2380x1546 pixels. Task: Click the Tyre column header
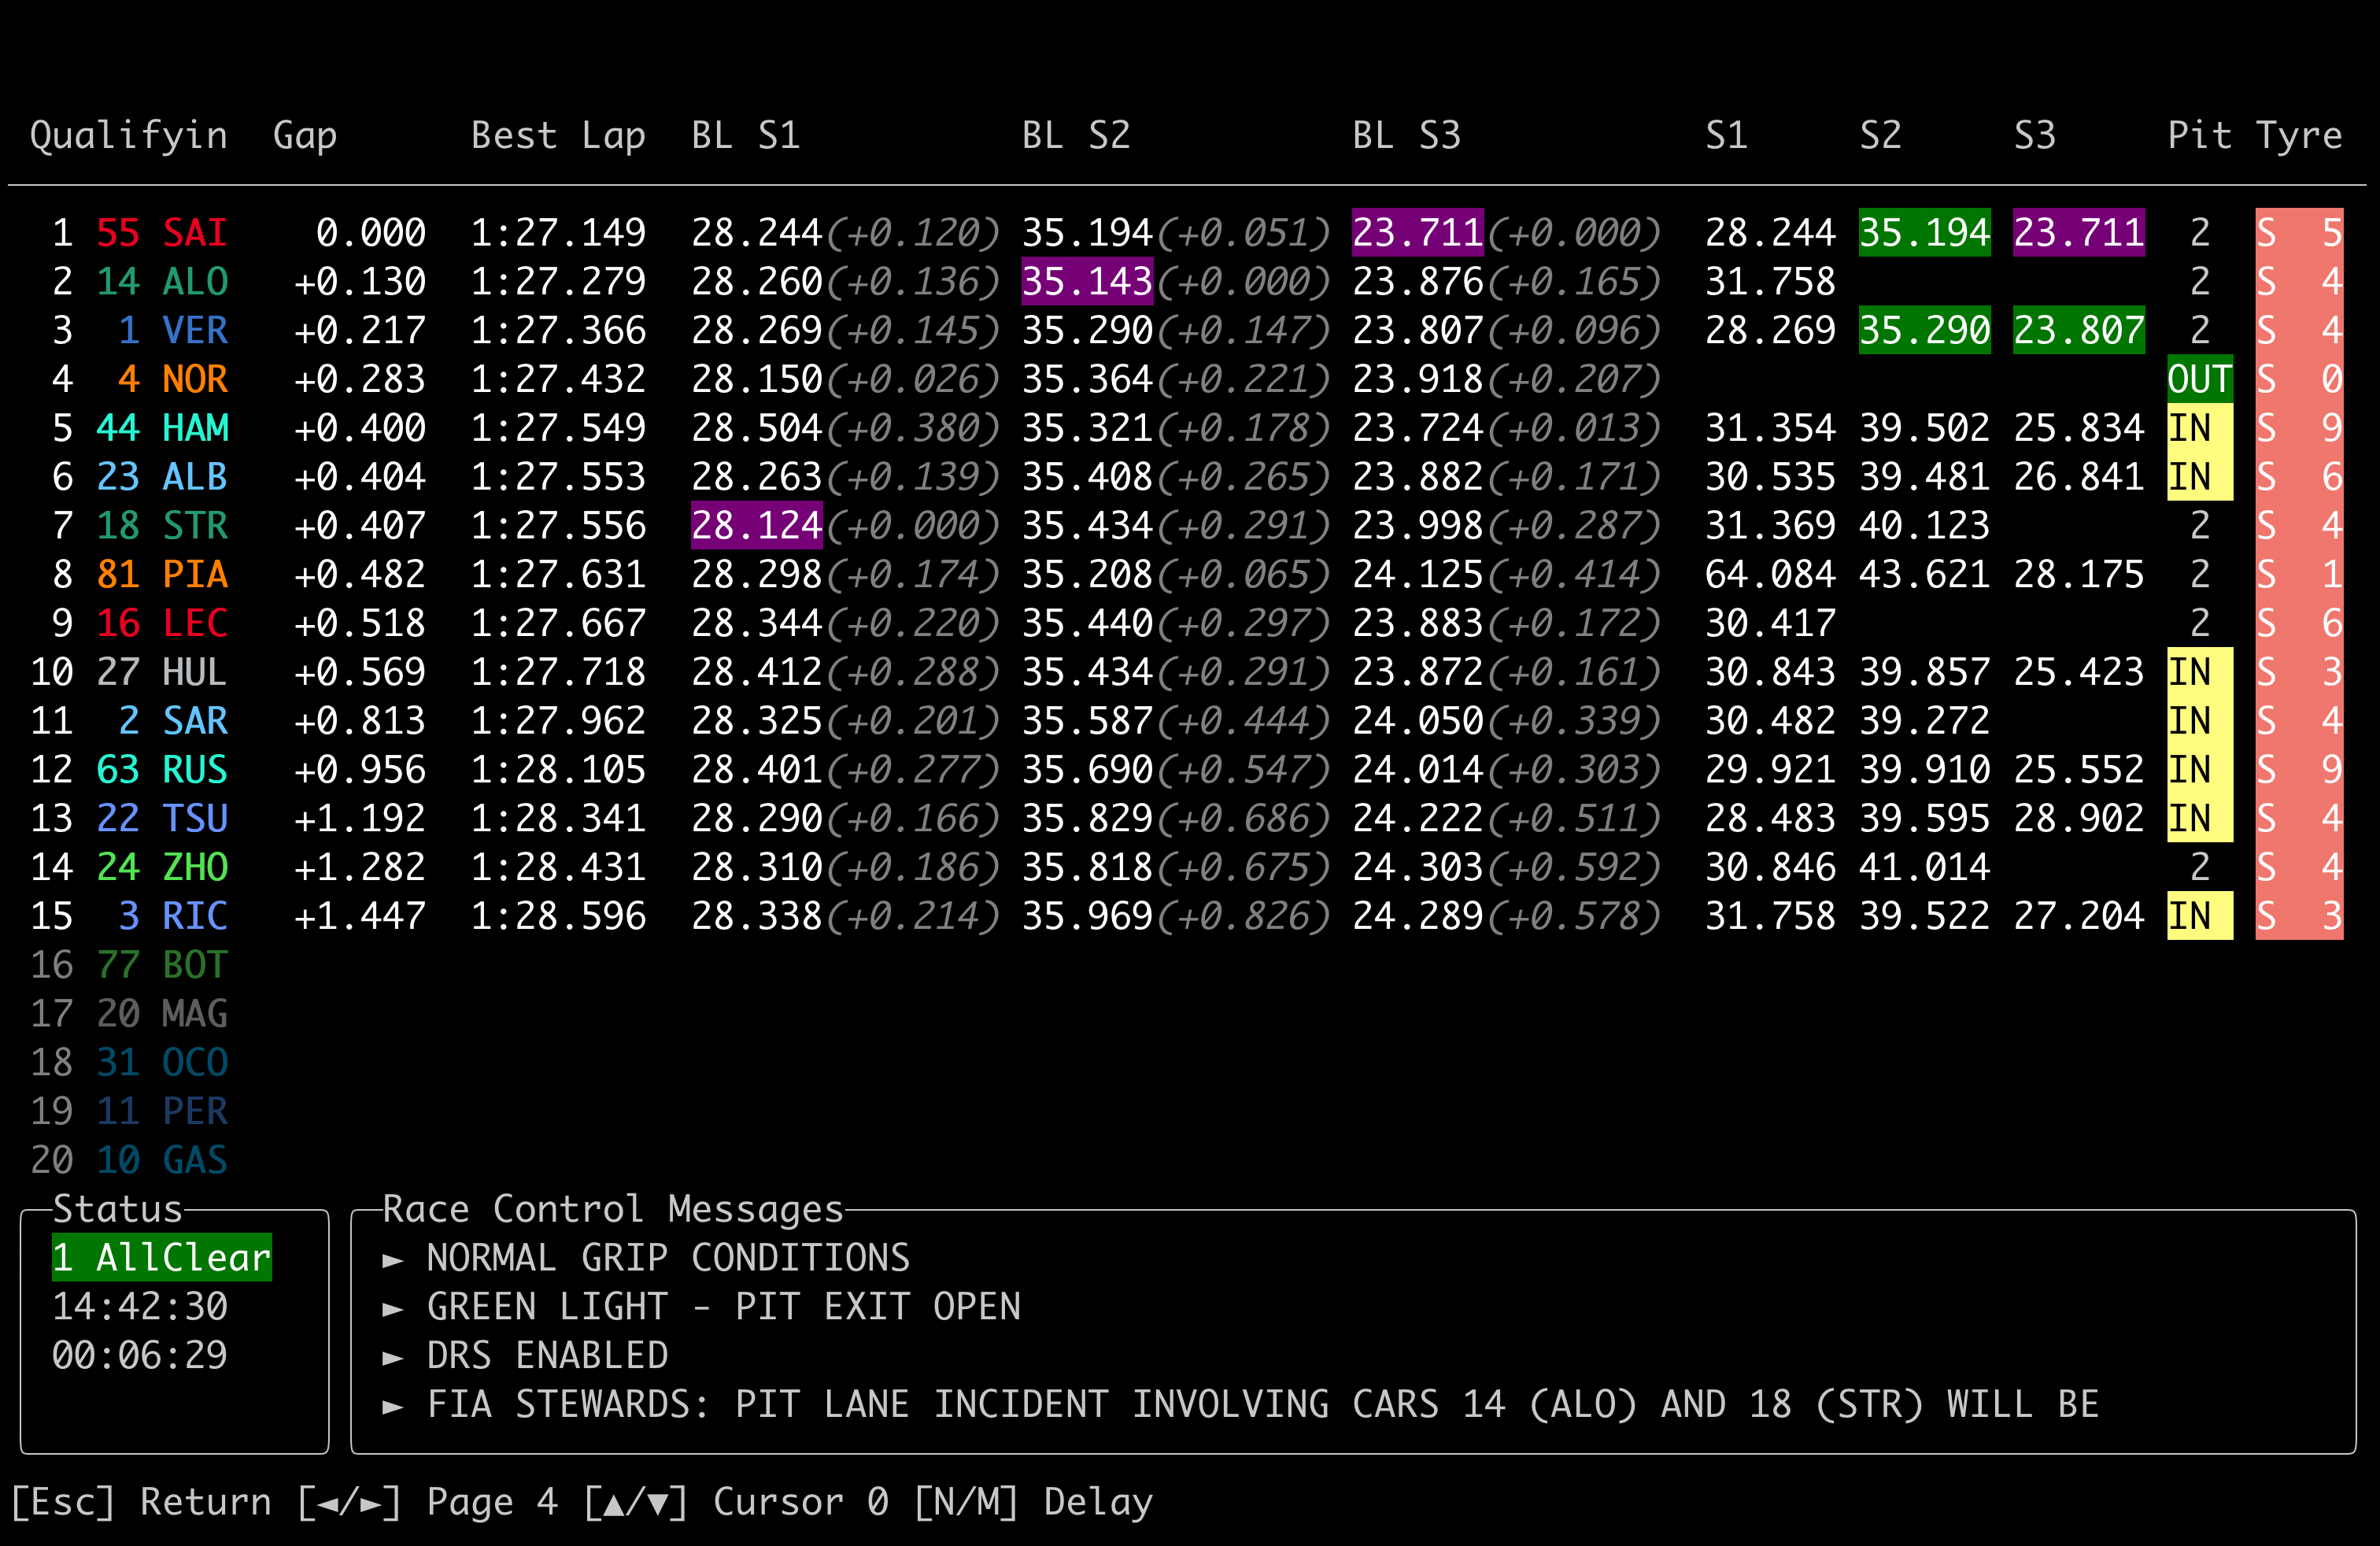[2298, 135]
